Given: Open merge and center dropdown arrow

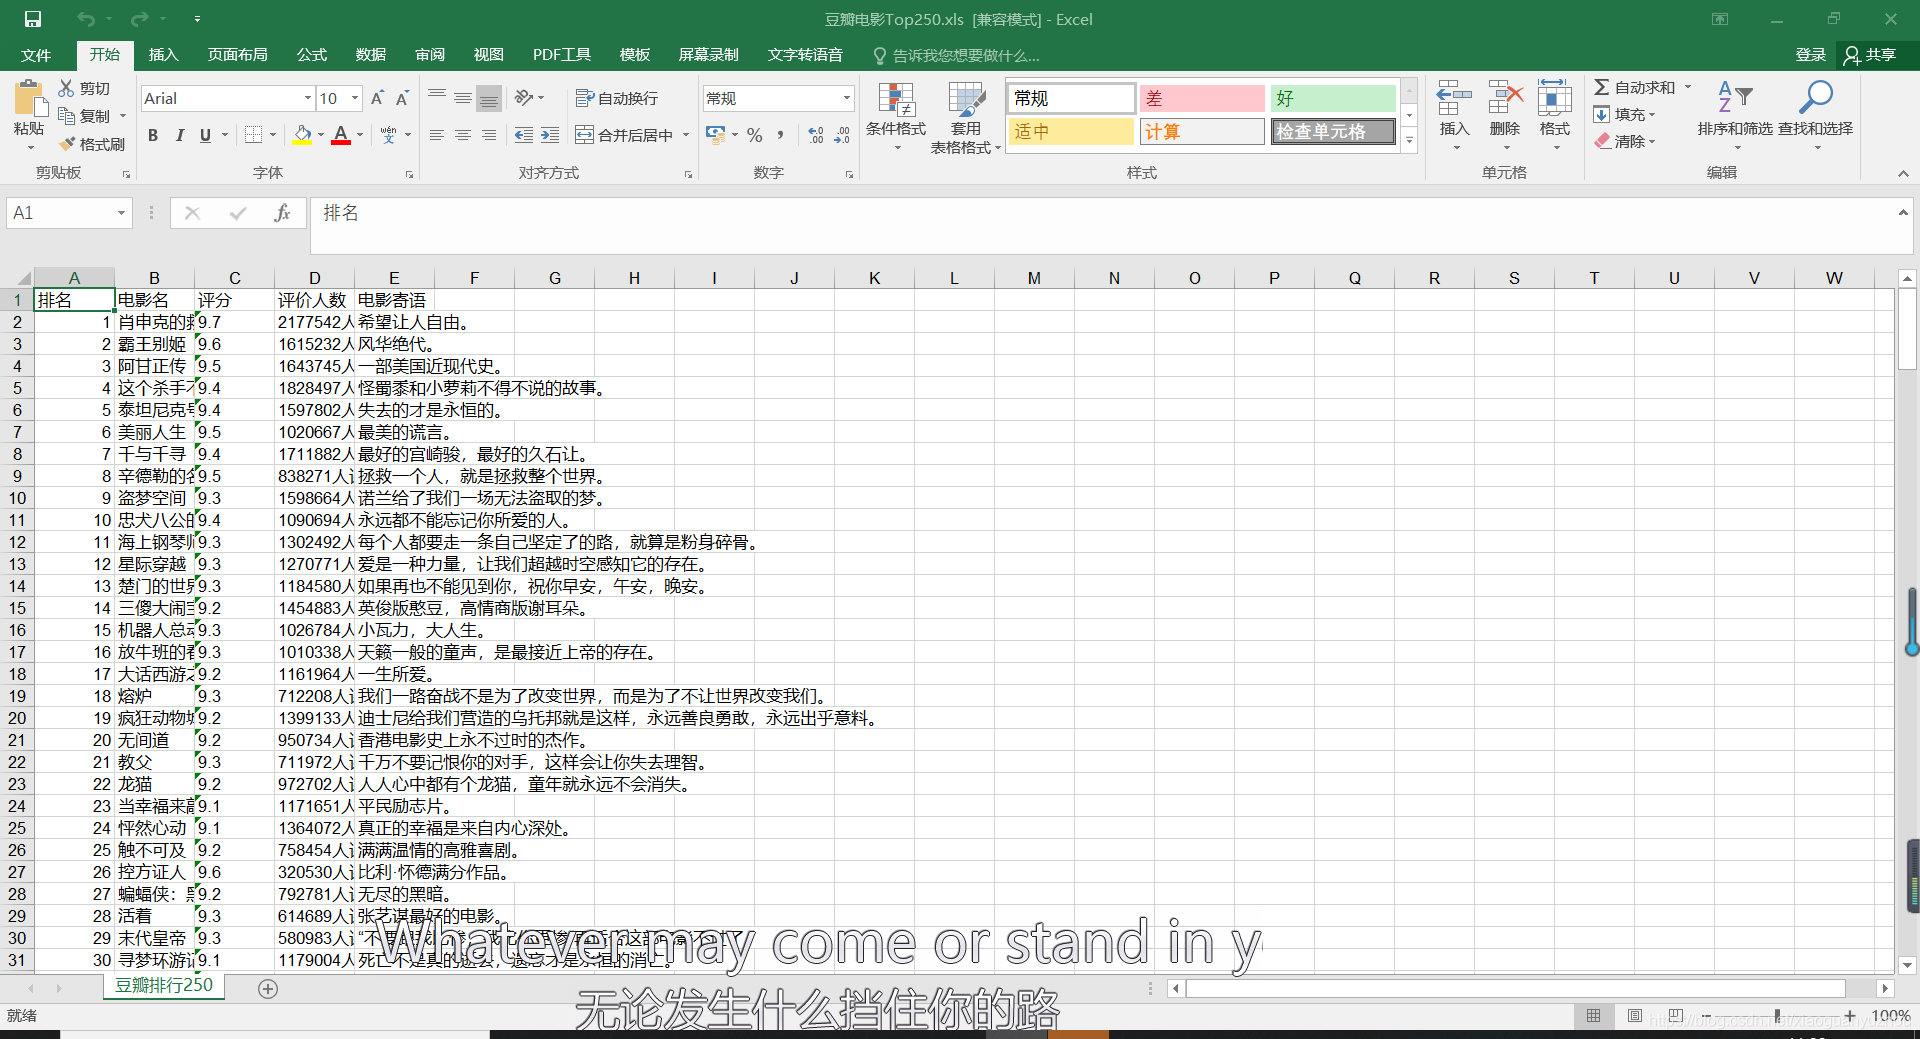Looking at the screenshot, I should pos(686,135).
